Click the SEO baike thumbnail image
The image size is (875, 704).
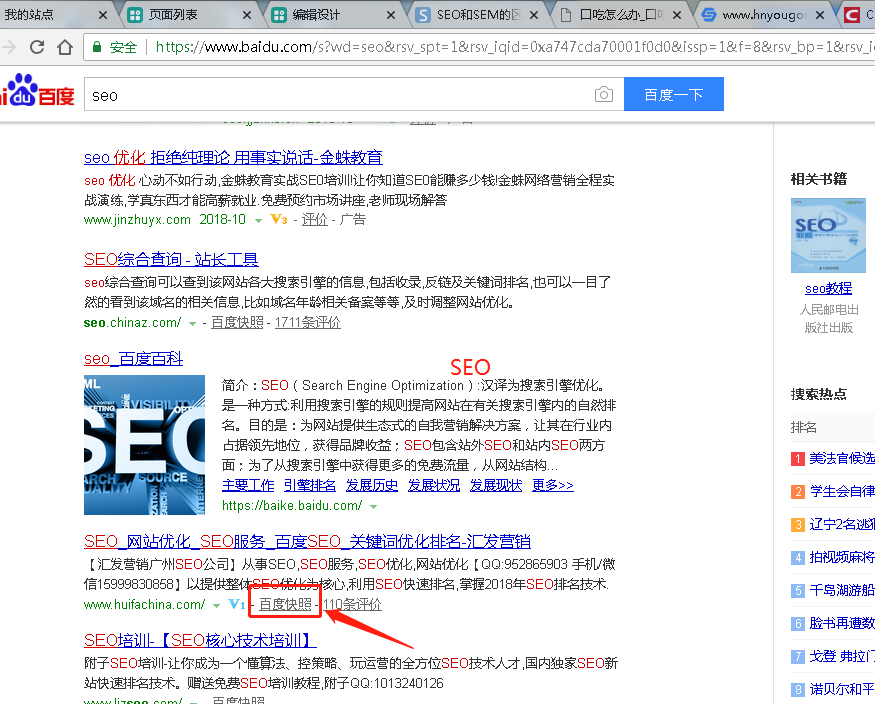coord(145,445)
